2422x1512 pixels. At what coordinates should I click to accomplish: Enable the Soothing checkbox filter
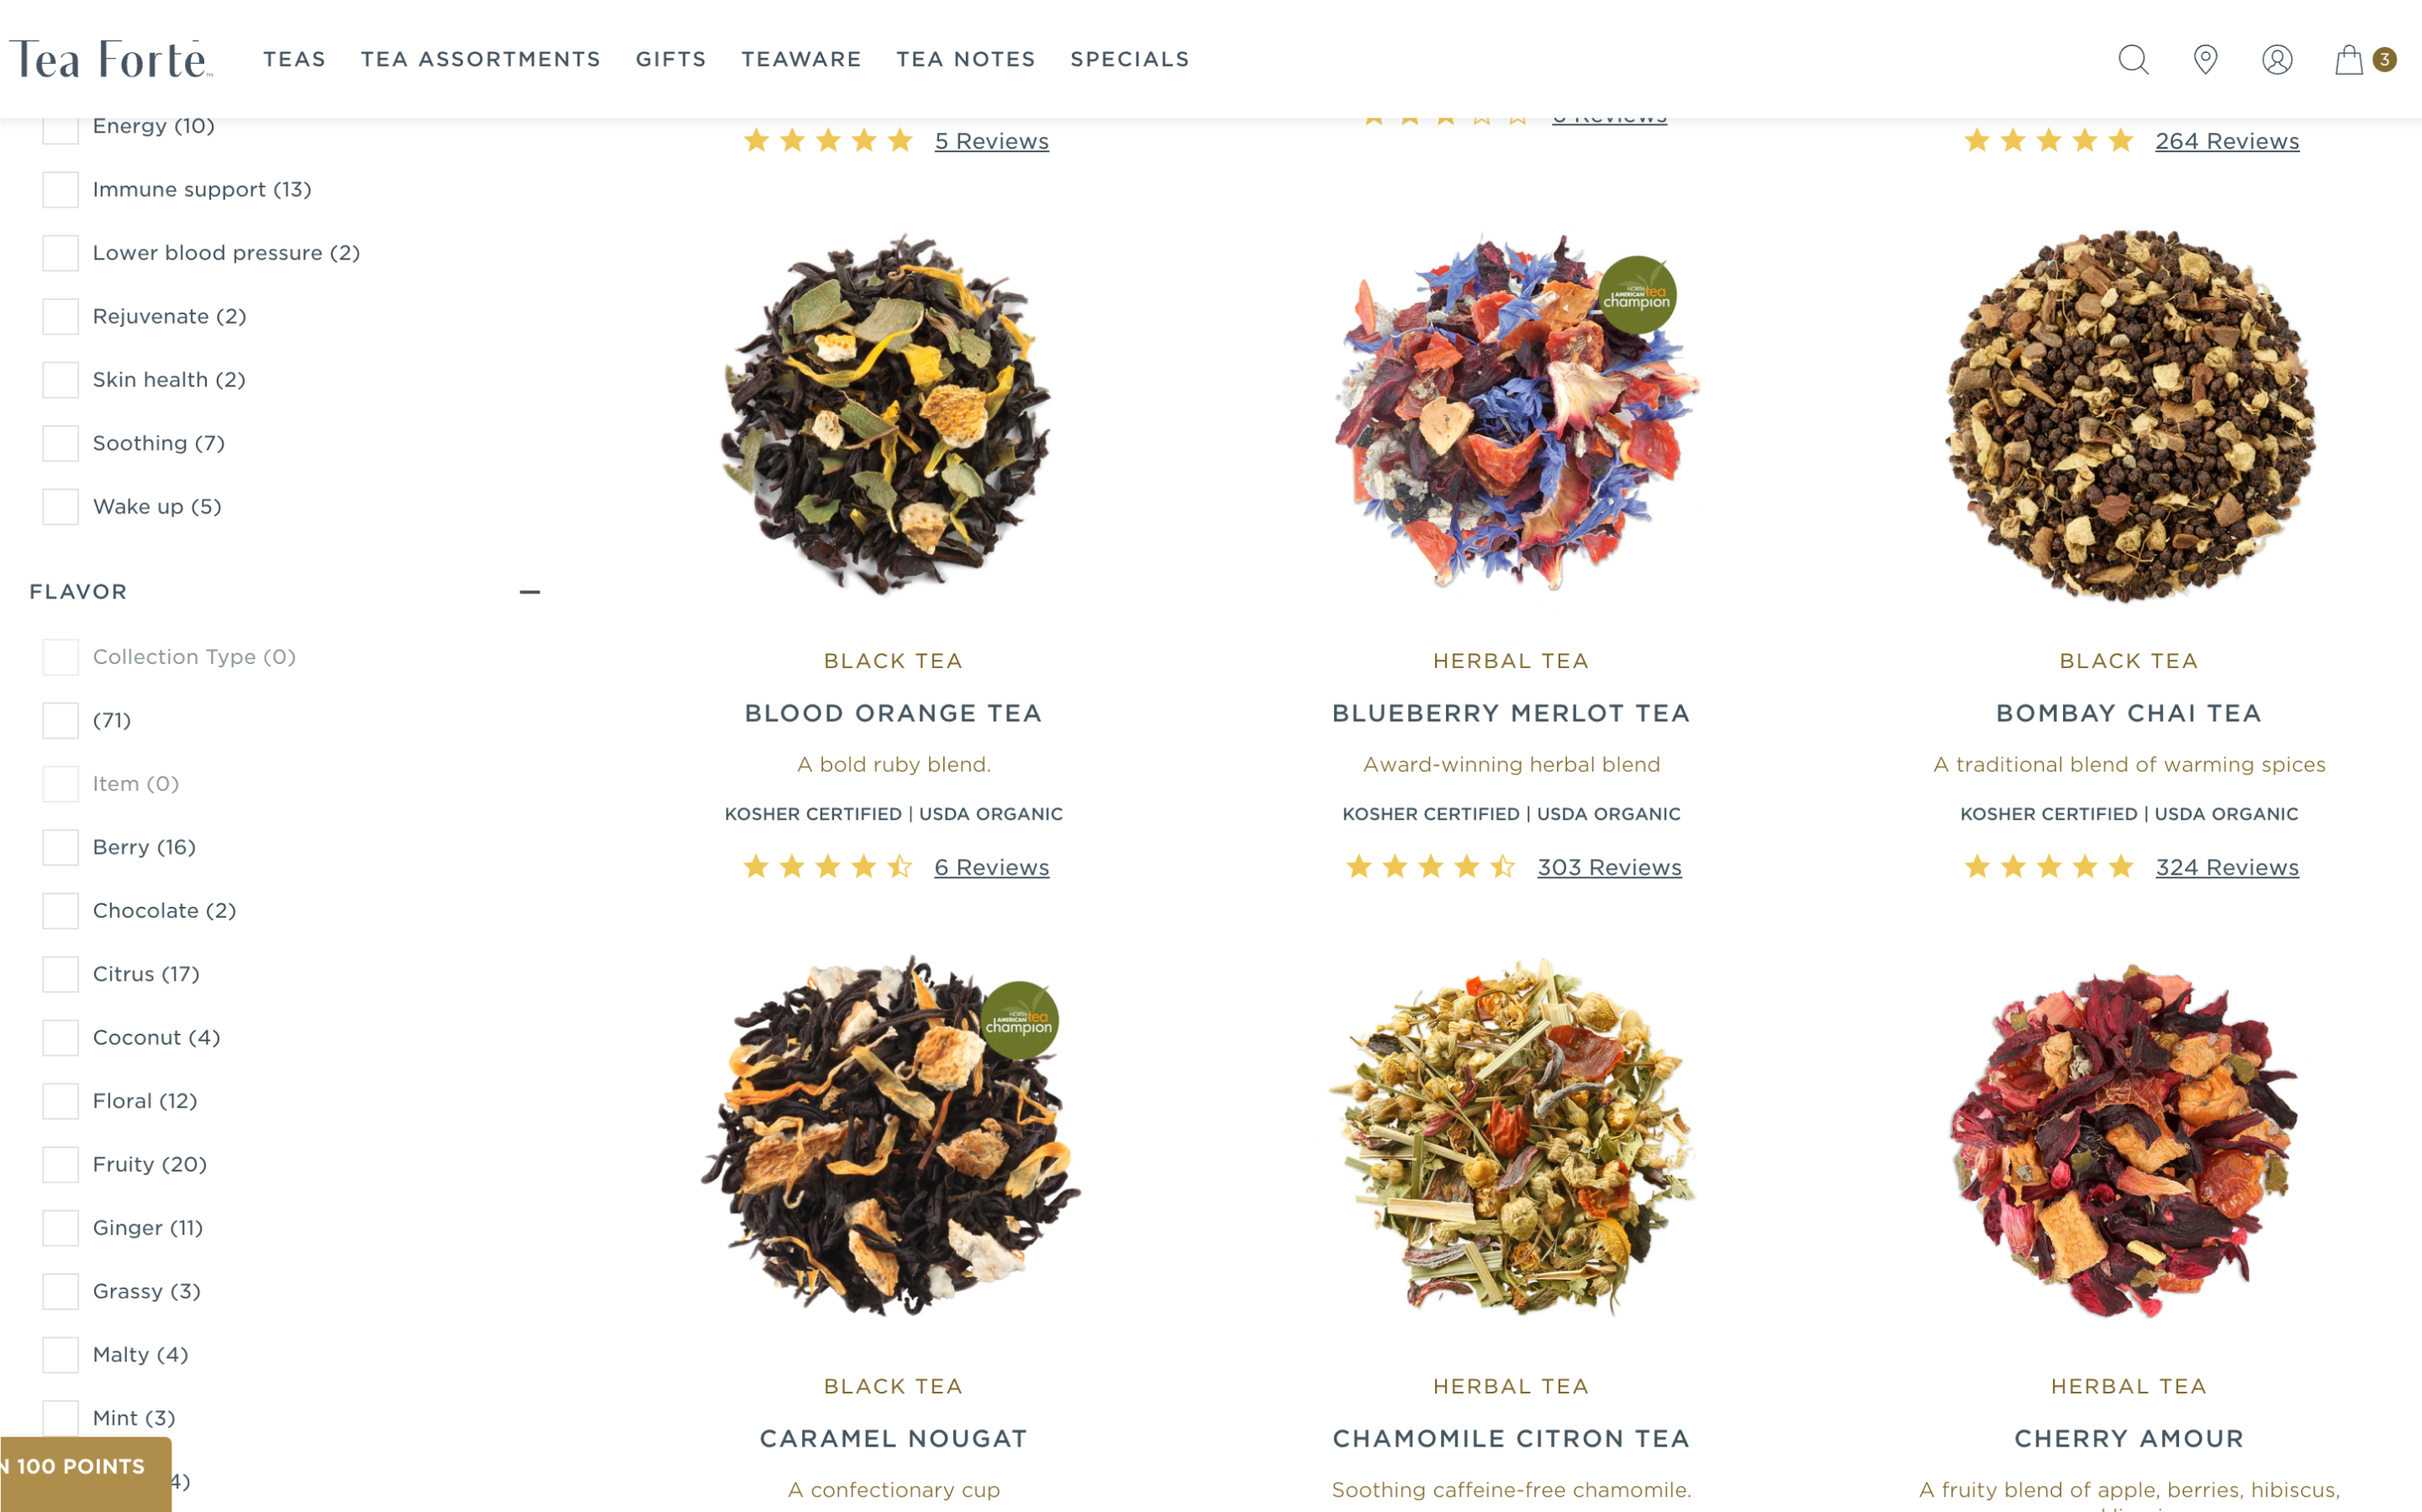[x=57, y=442]
